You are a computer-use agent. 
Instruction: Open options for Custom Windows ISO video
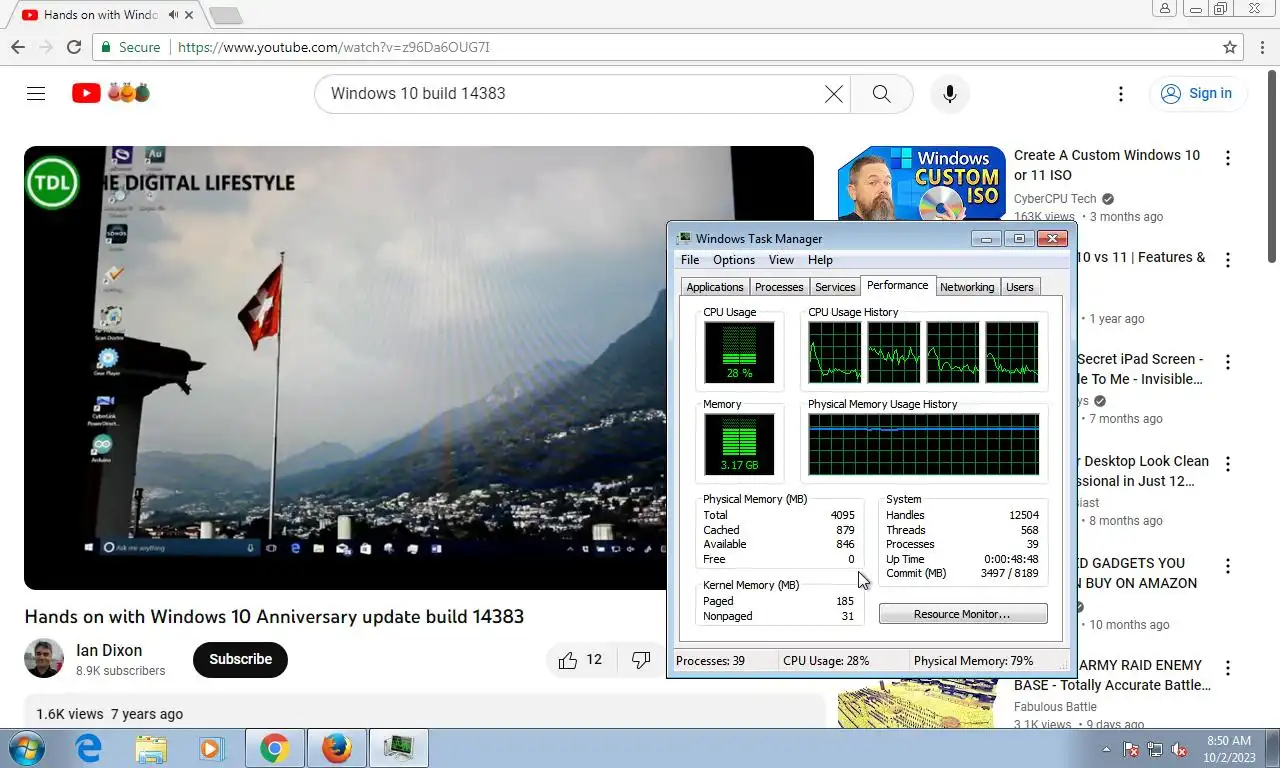1228,158
